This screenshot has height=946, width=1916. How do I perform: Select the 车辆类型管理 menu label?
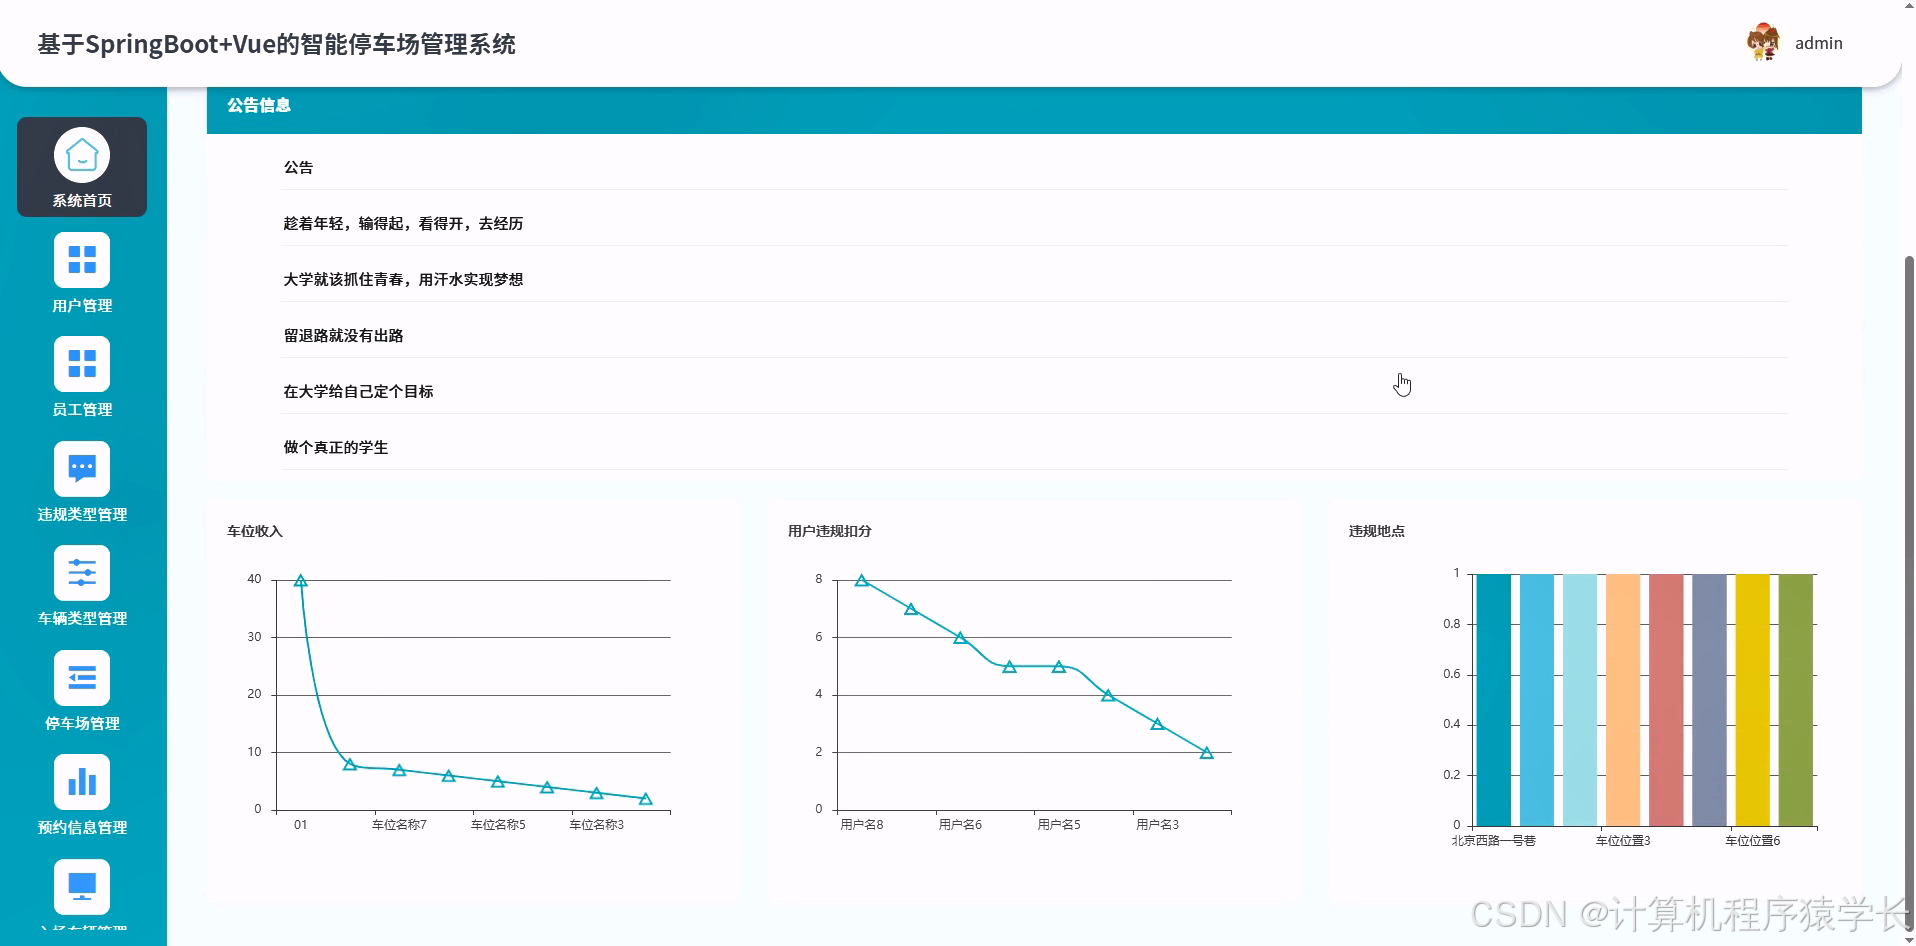click(x=82, y=619)
